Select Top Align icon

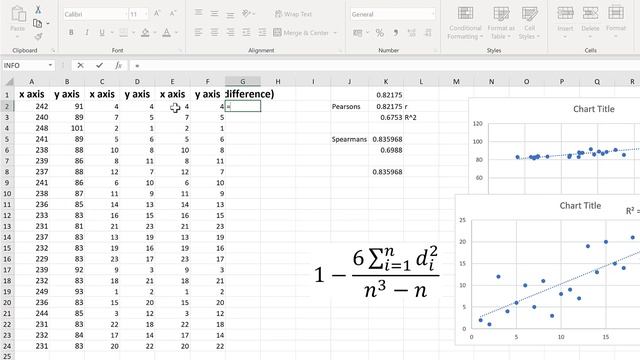coord(198,13)
